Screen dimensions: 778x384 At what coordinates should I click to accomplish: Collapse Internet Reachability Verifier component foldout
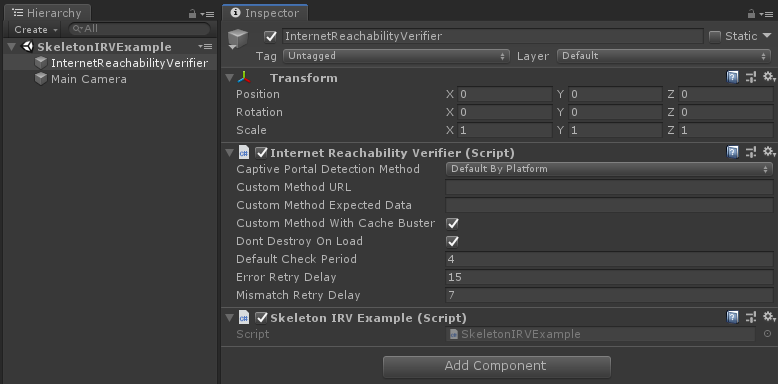click(x=229, y=152)
